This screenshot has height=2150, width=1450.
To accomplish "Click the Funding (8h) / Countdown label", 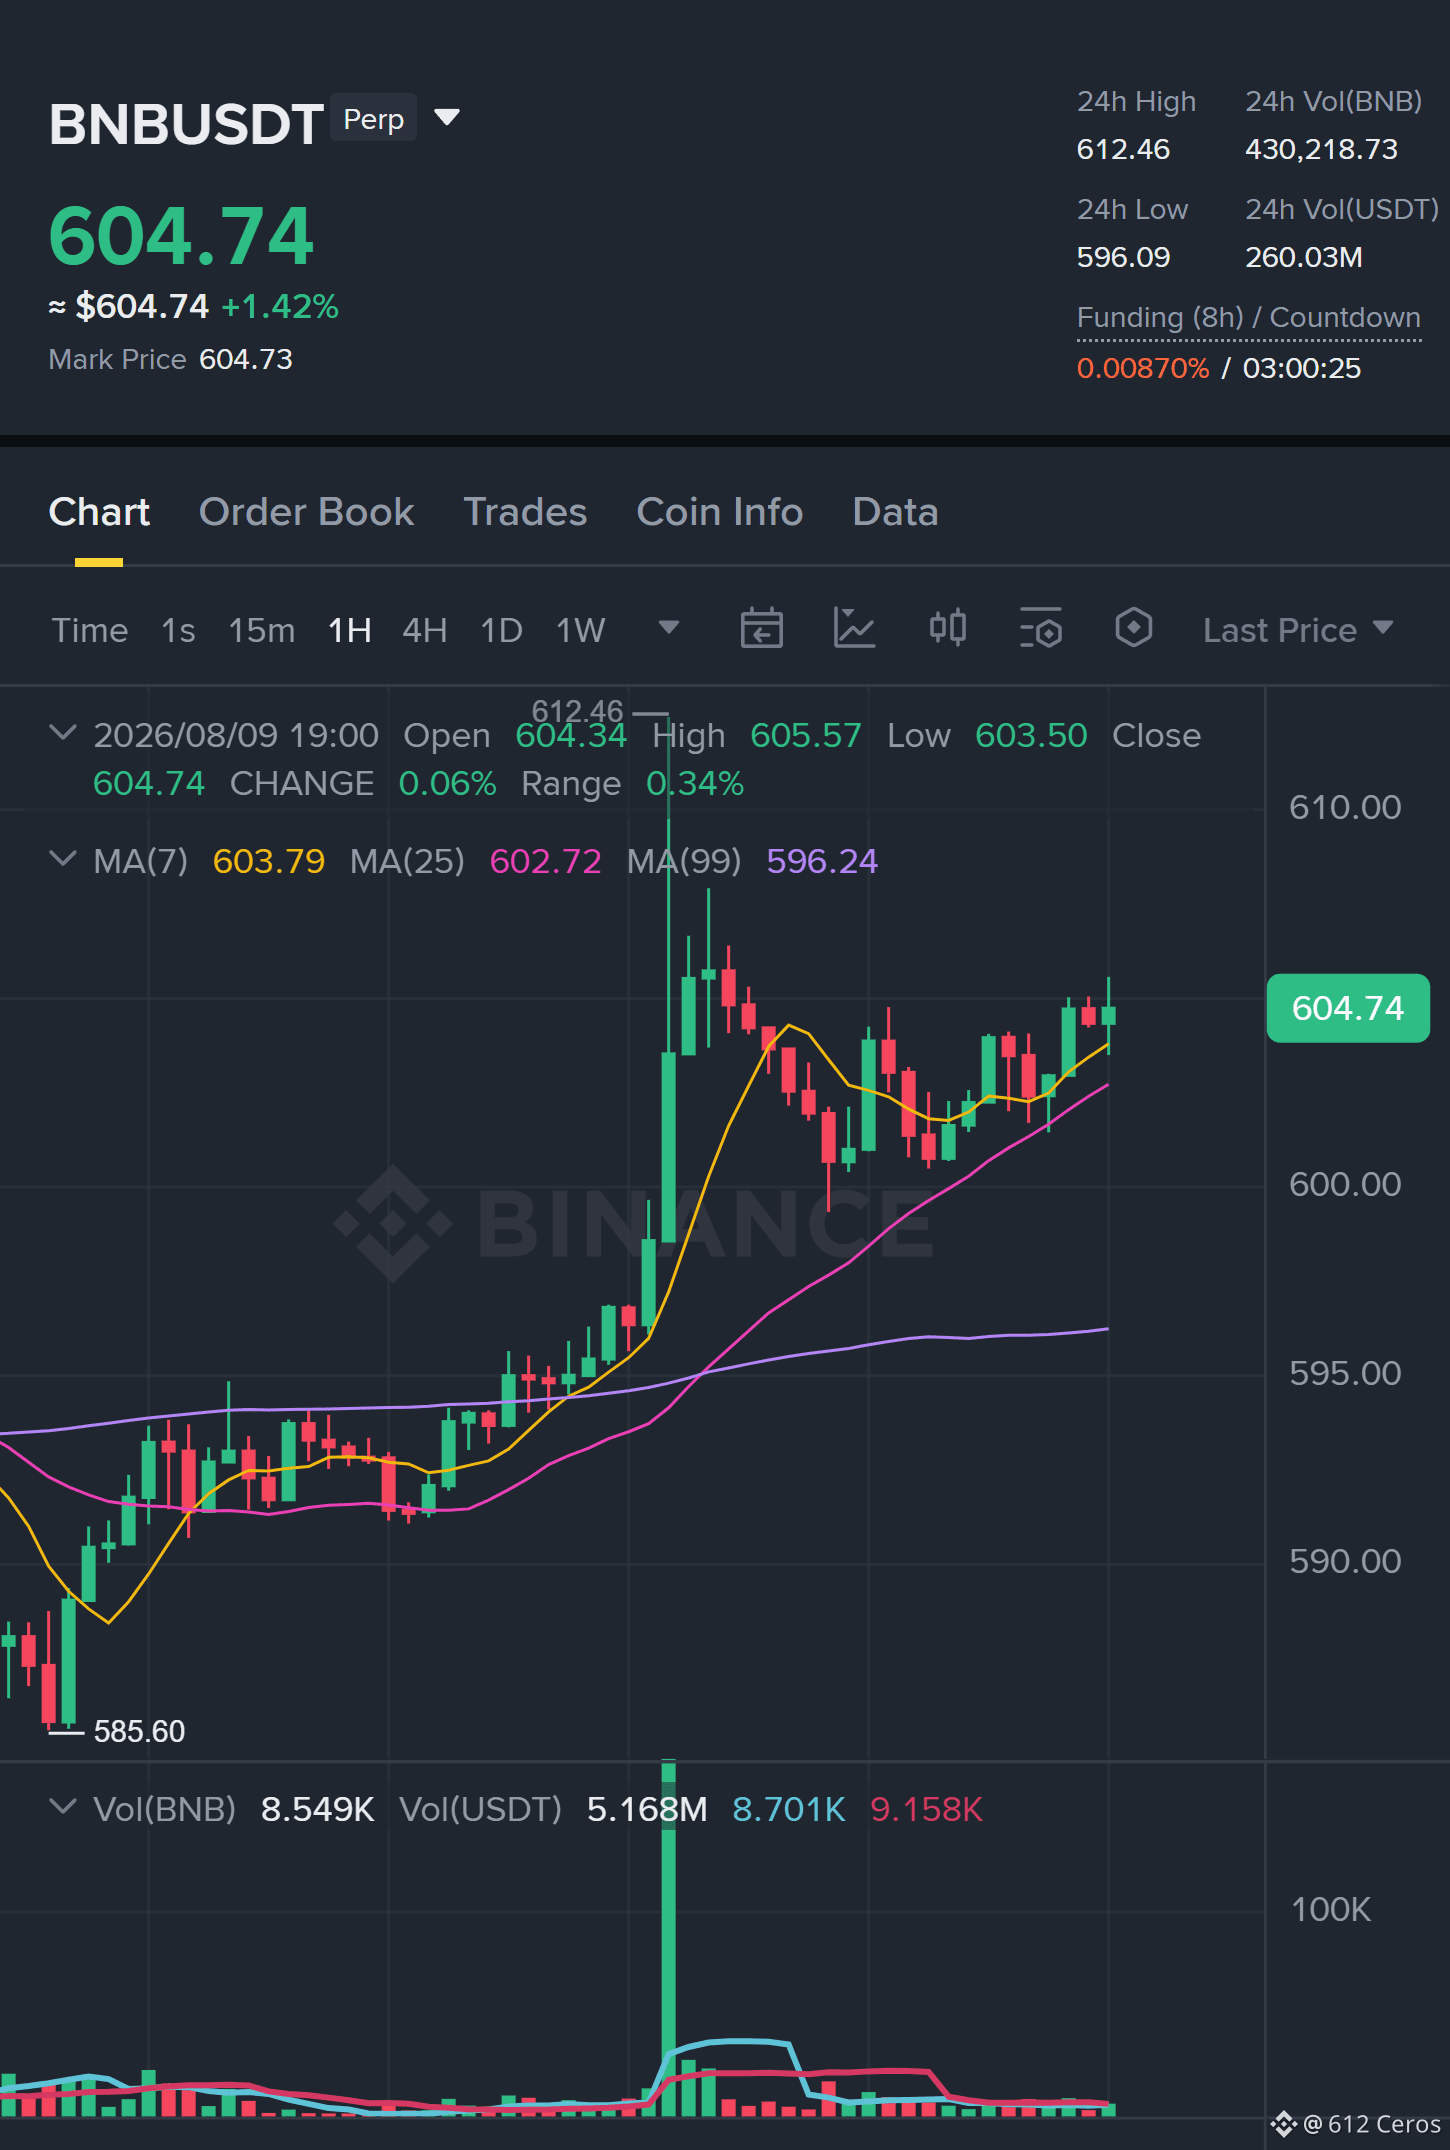I will 1248,318.
